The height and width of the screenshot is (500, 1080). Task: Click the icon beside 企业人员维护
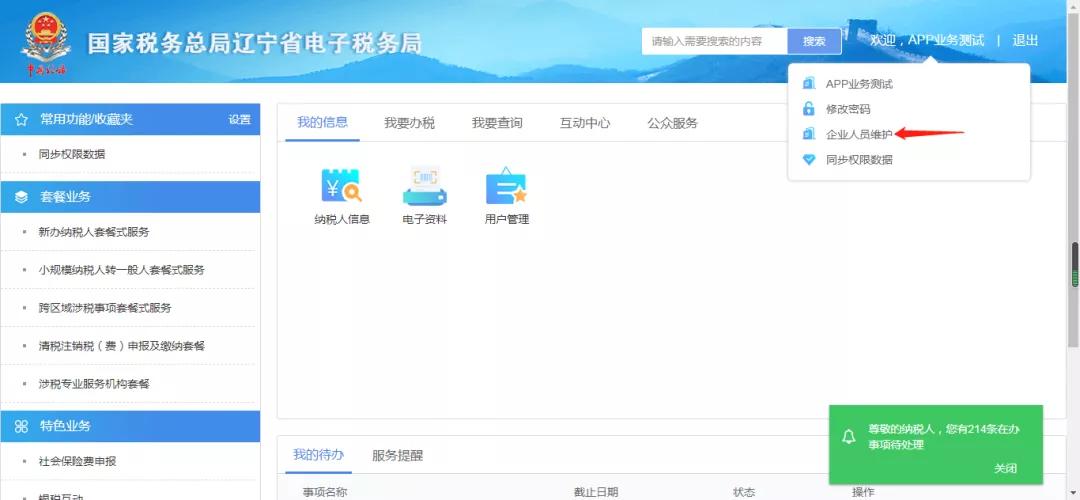pos(809,134)
